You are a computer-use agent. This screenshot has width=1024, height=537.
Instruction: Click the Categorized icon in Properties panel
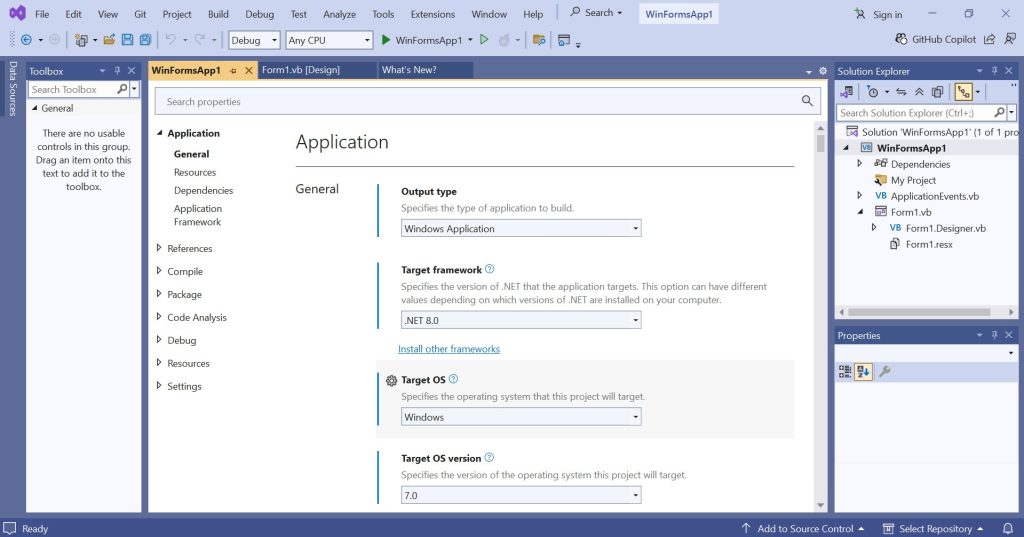[845, 372]
